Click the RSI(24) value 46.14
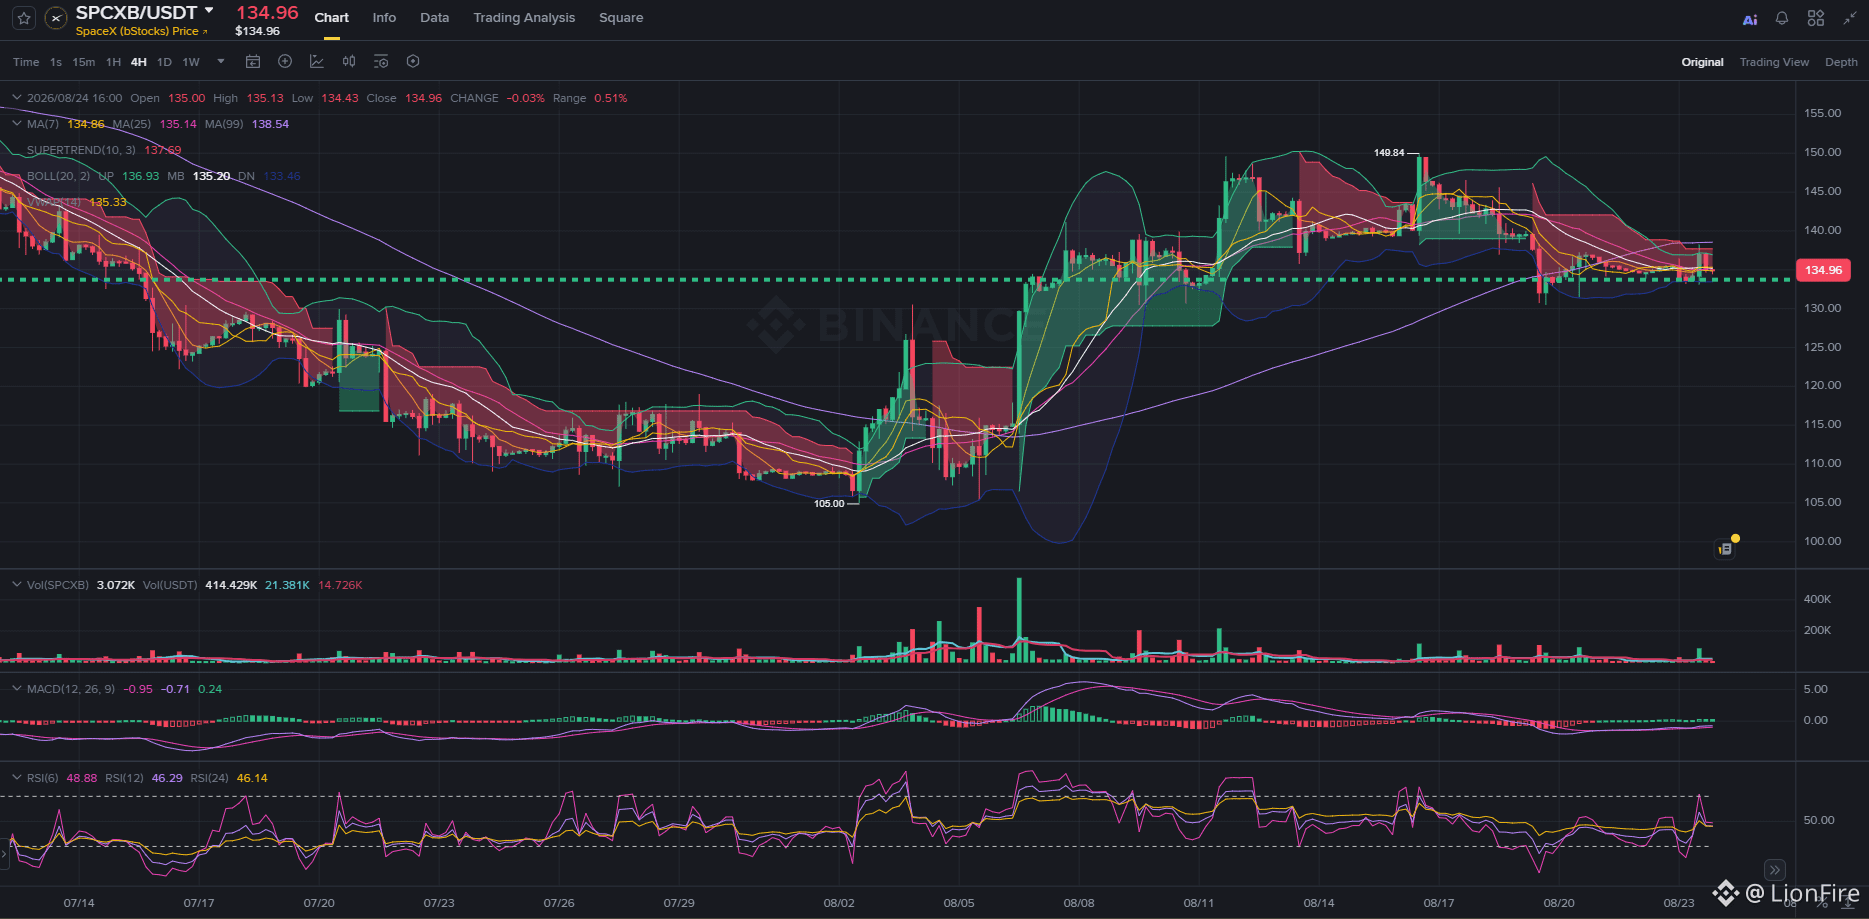1869x919 pixels. (252, 778)
